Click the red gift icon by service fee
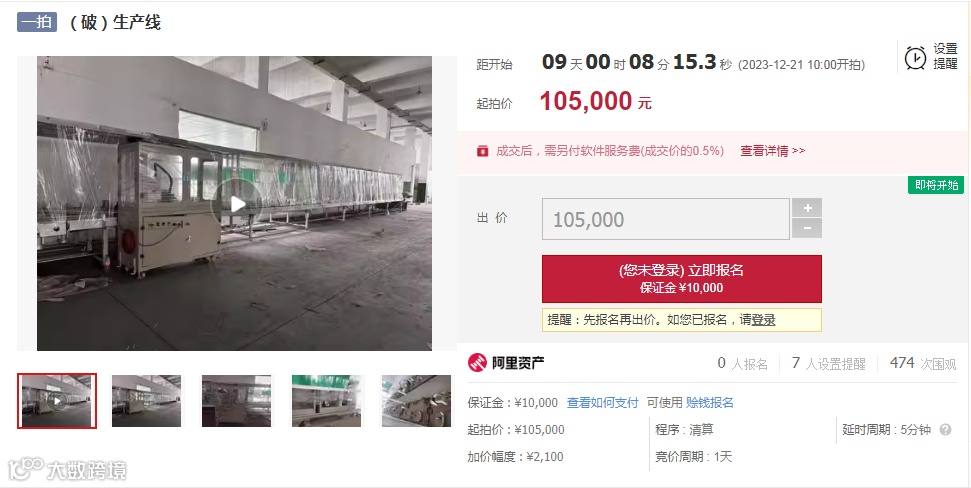 (482, 151)
